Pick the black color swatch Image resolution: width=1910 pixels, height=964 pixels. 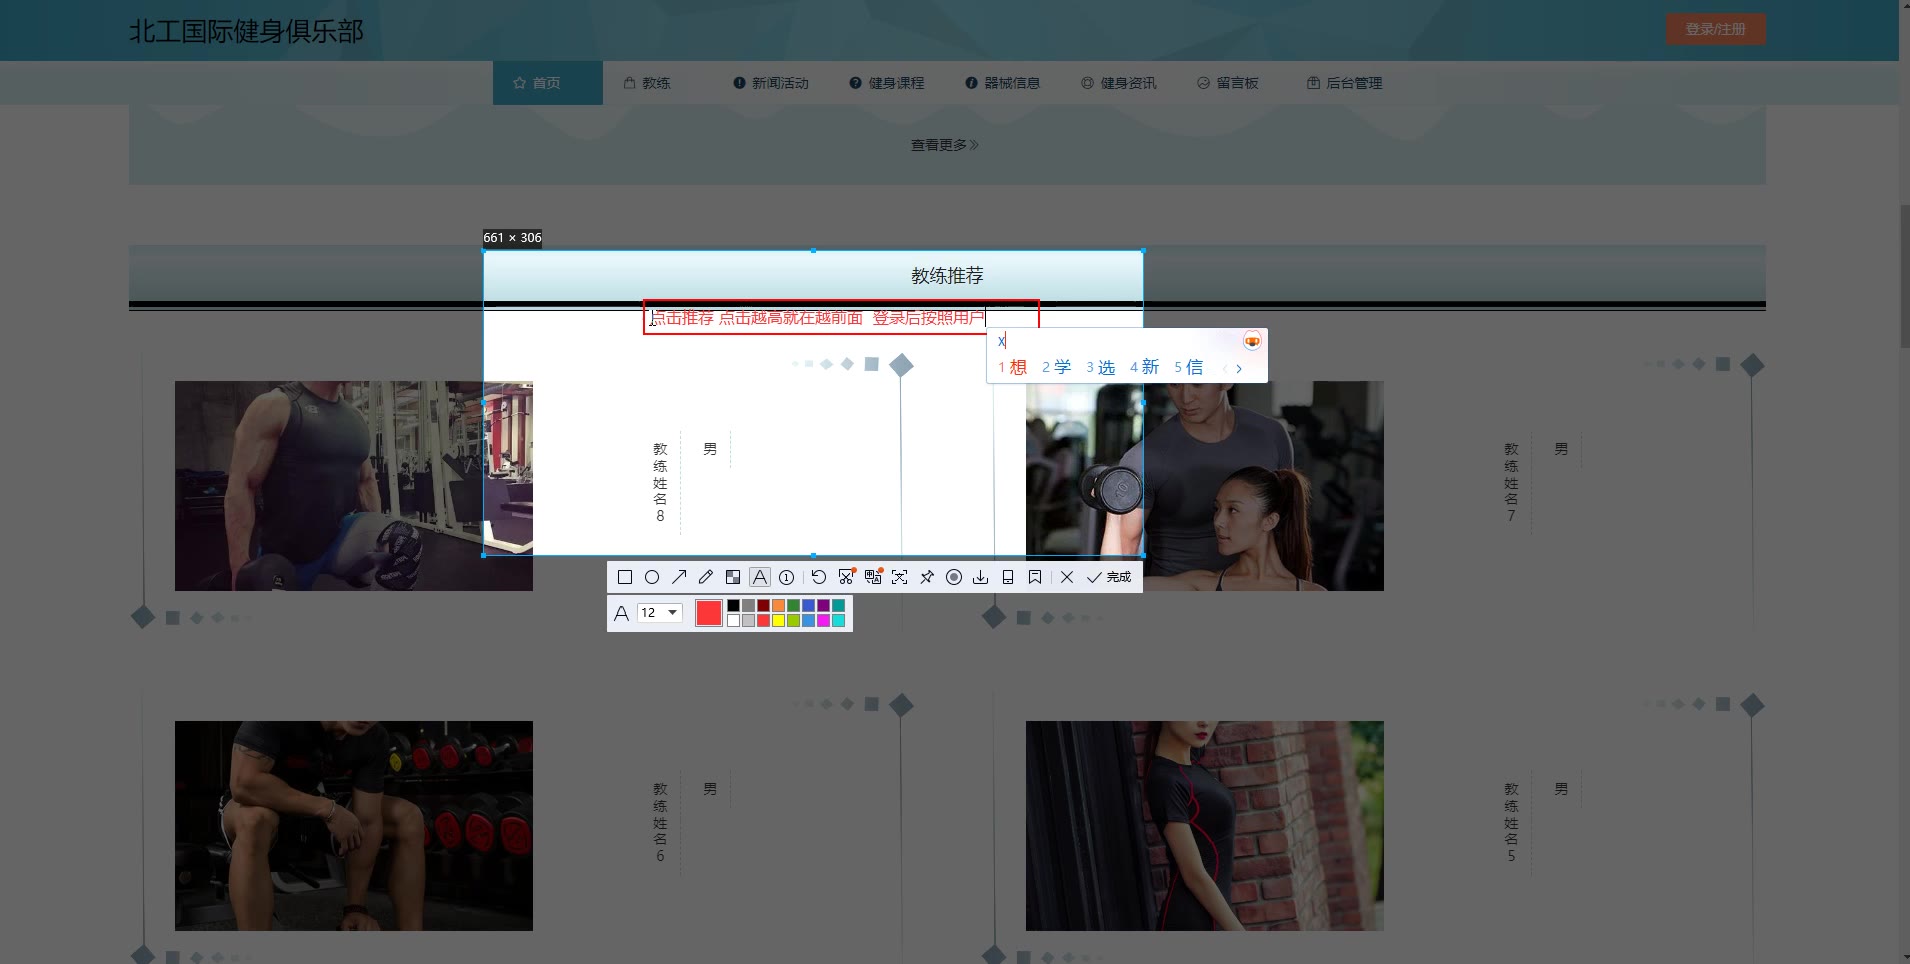[x=733, y=606]
